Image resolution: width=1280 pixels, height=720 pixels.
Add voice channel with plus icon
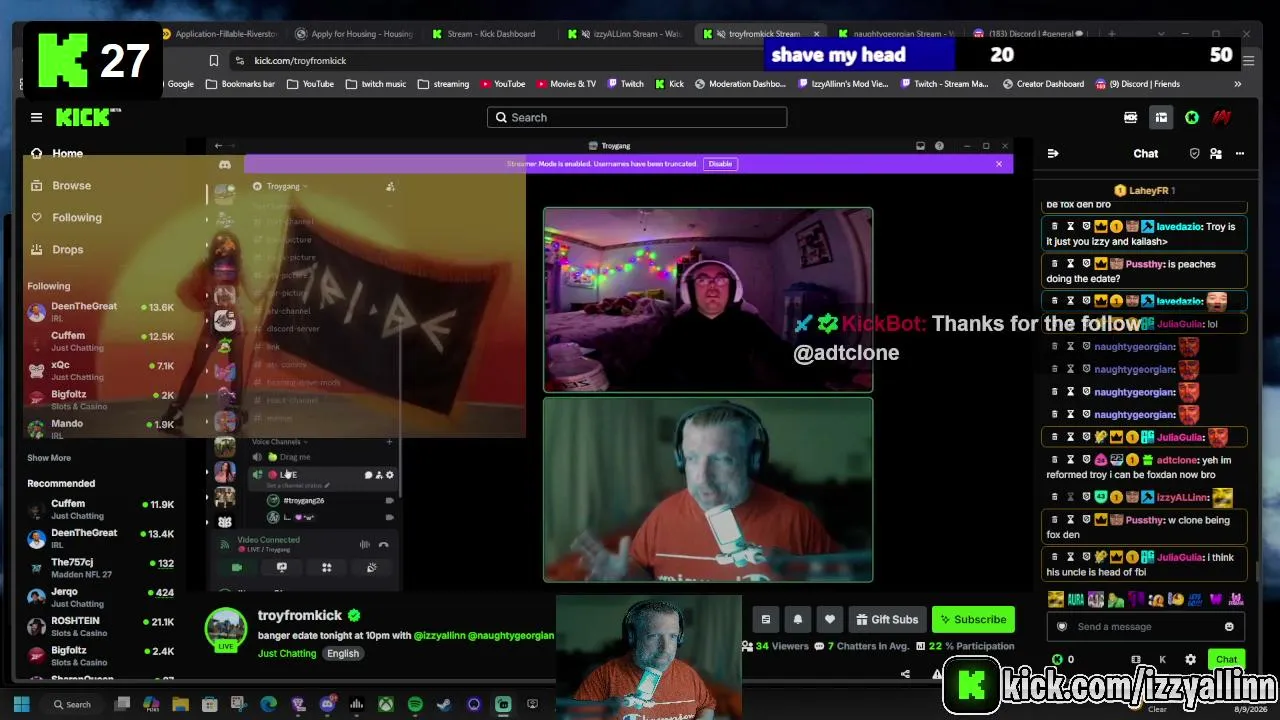tap(389, 442)
